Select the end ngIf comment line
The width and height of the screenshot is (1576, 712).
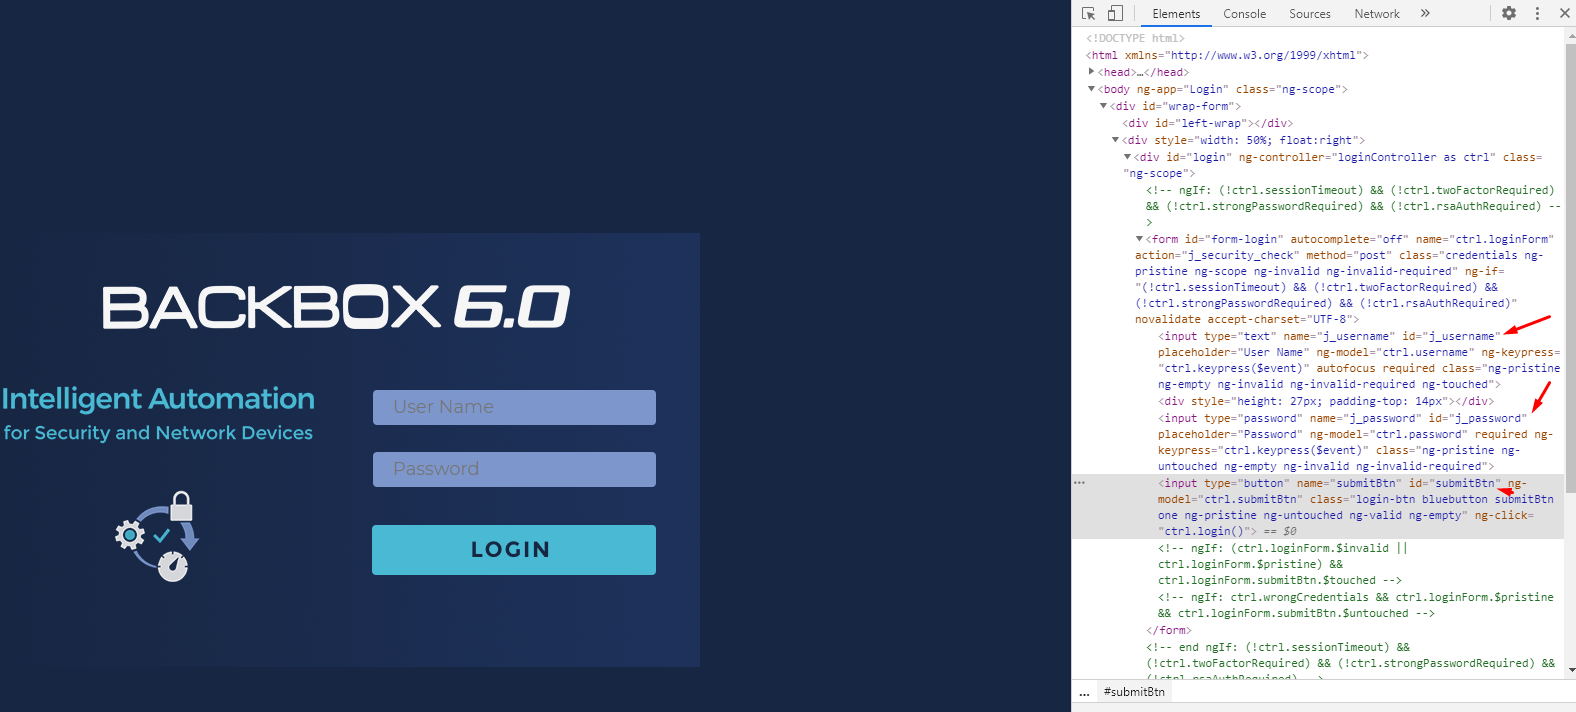tap(1351, 663)
